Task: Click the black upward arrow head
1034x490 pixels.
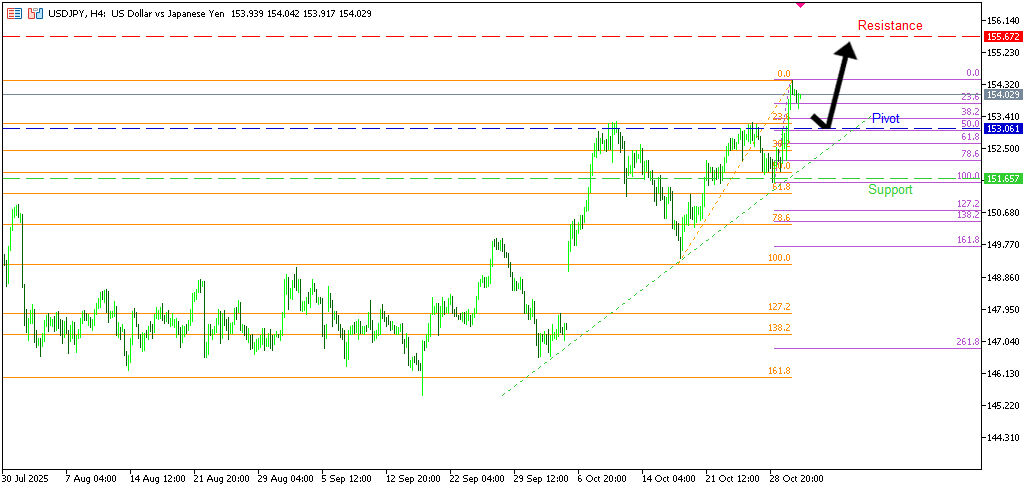Action: coord(849,46)
